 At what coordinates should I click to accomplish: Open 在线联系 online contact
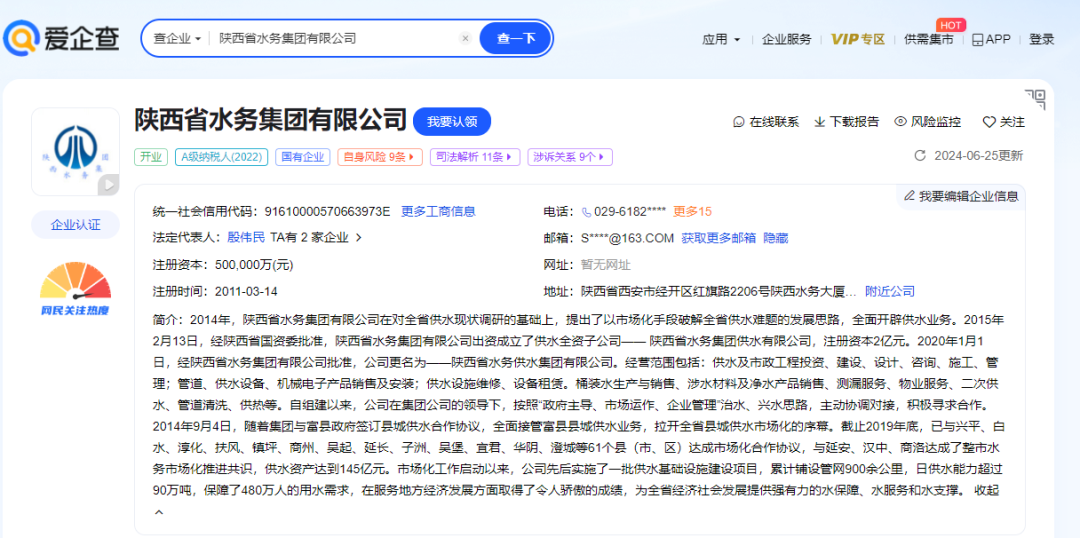tap(766, 122)
